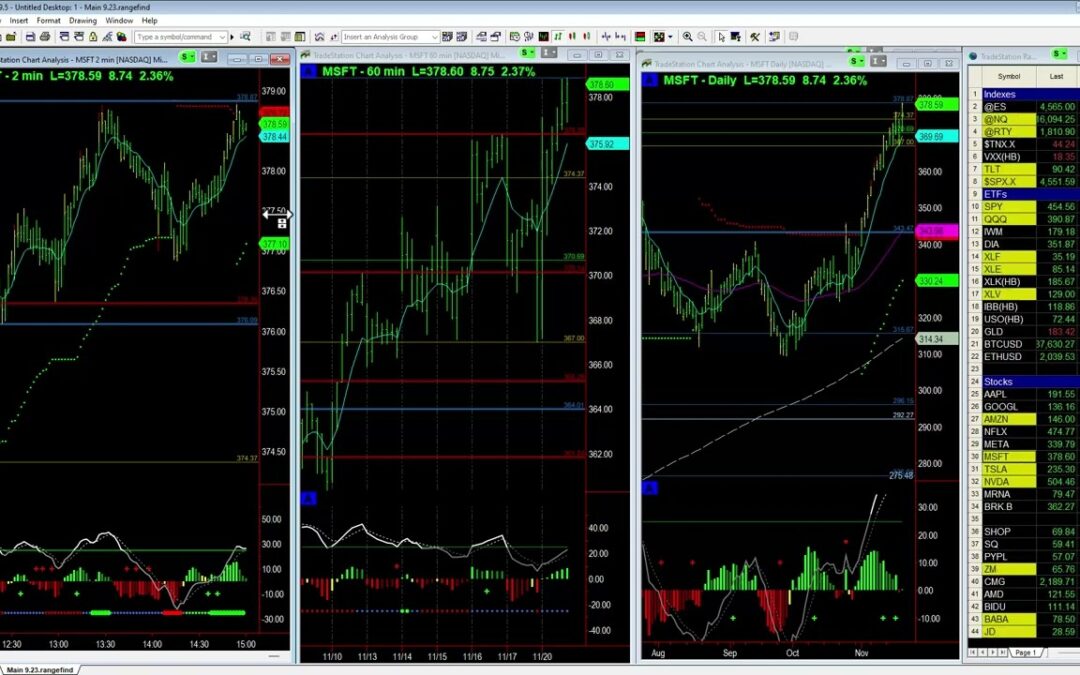Click the print toolbar icon
Viewport: 1080px width, 675px height.
(45, 37)
